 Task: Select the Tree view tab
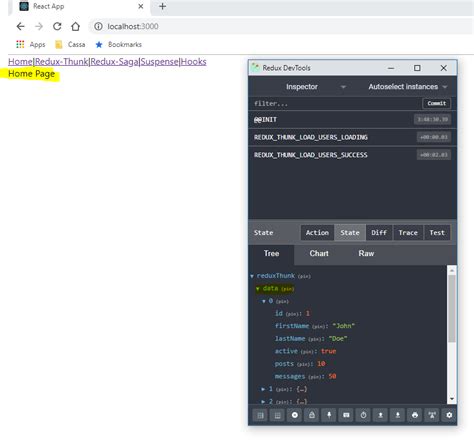click(271, 254)
